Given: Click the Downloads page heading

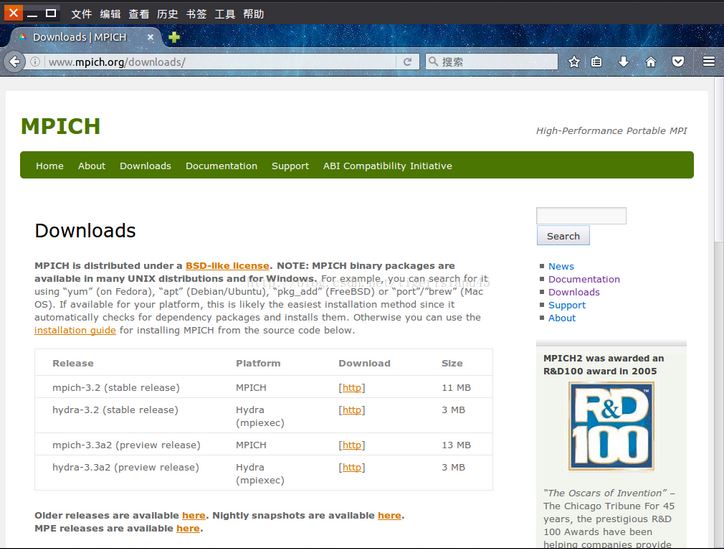Looking at the screenshot, I should 85,230.
